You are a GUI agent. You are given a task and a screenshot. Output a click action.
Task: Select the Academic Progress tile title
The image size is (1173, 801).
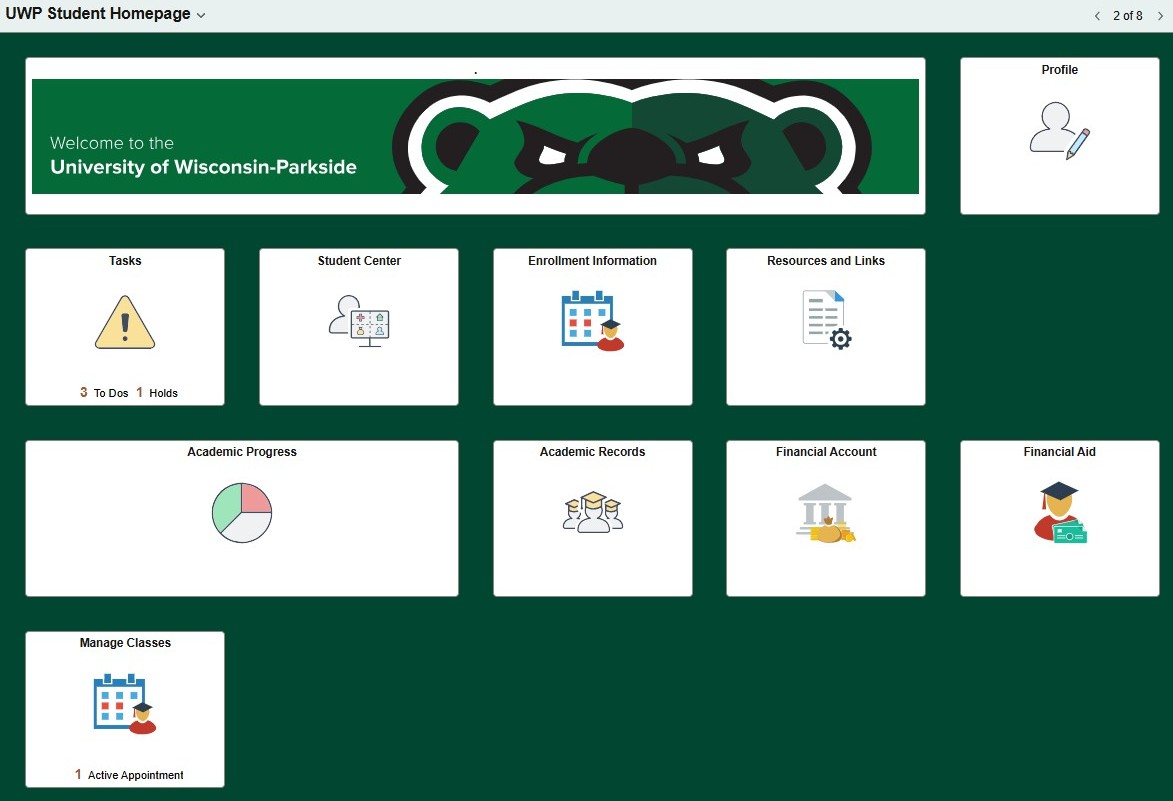[242, 452]
